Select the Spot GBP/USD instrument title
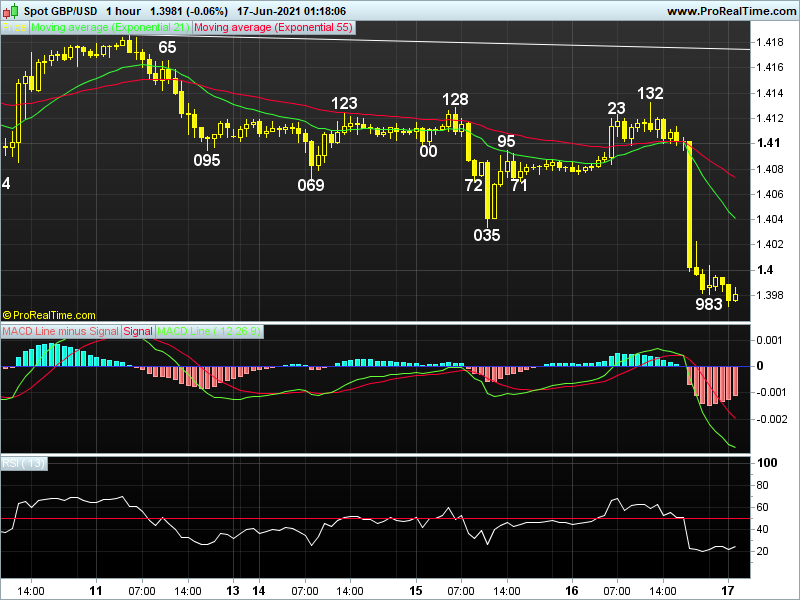800x600 pixels. 62,11
